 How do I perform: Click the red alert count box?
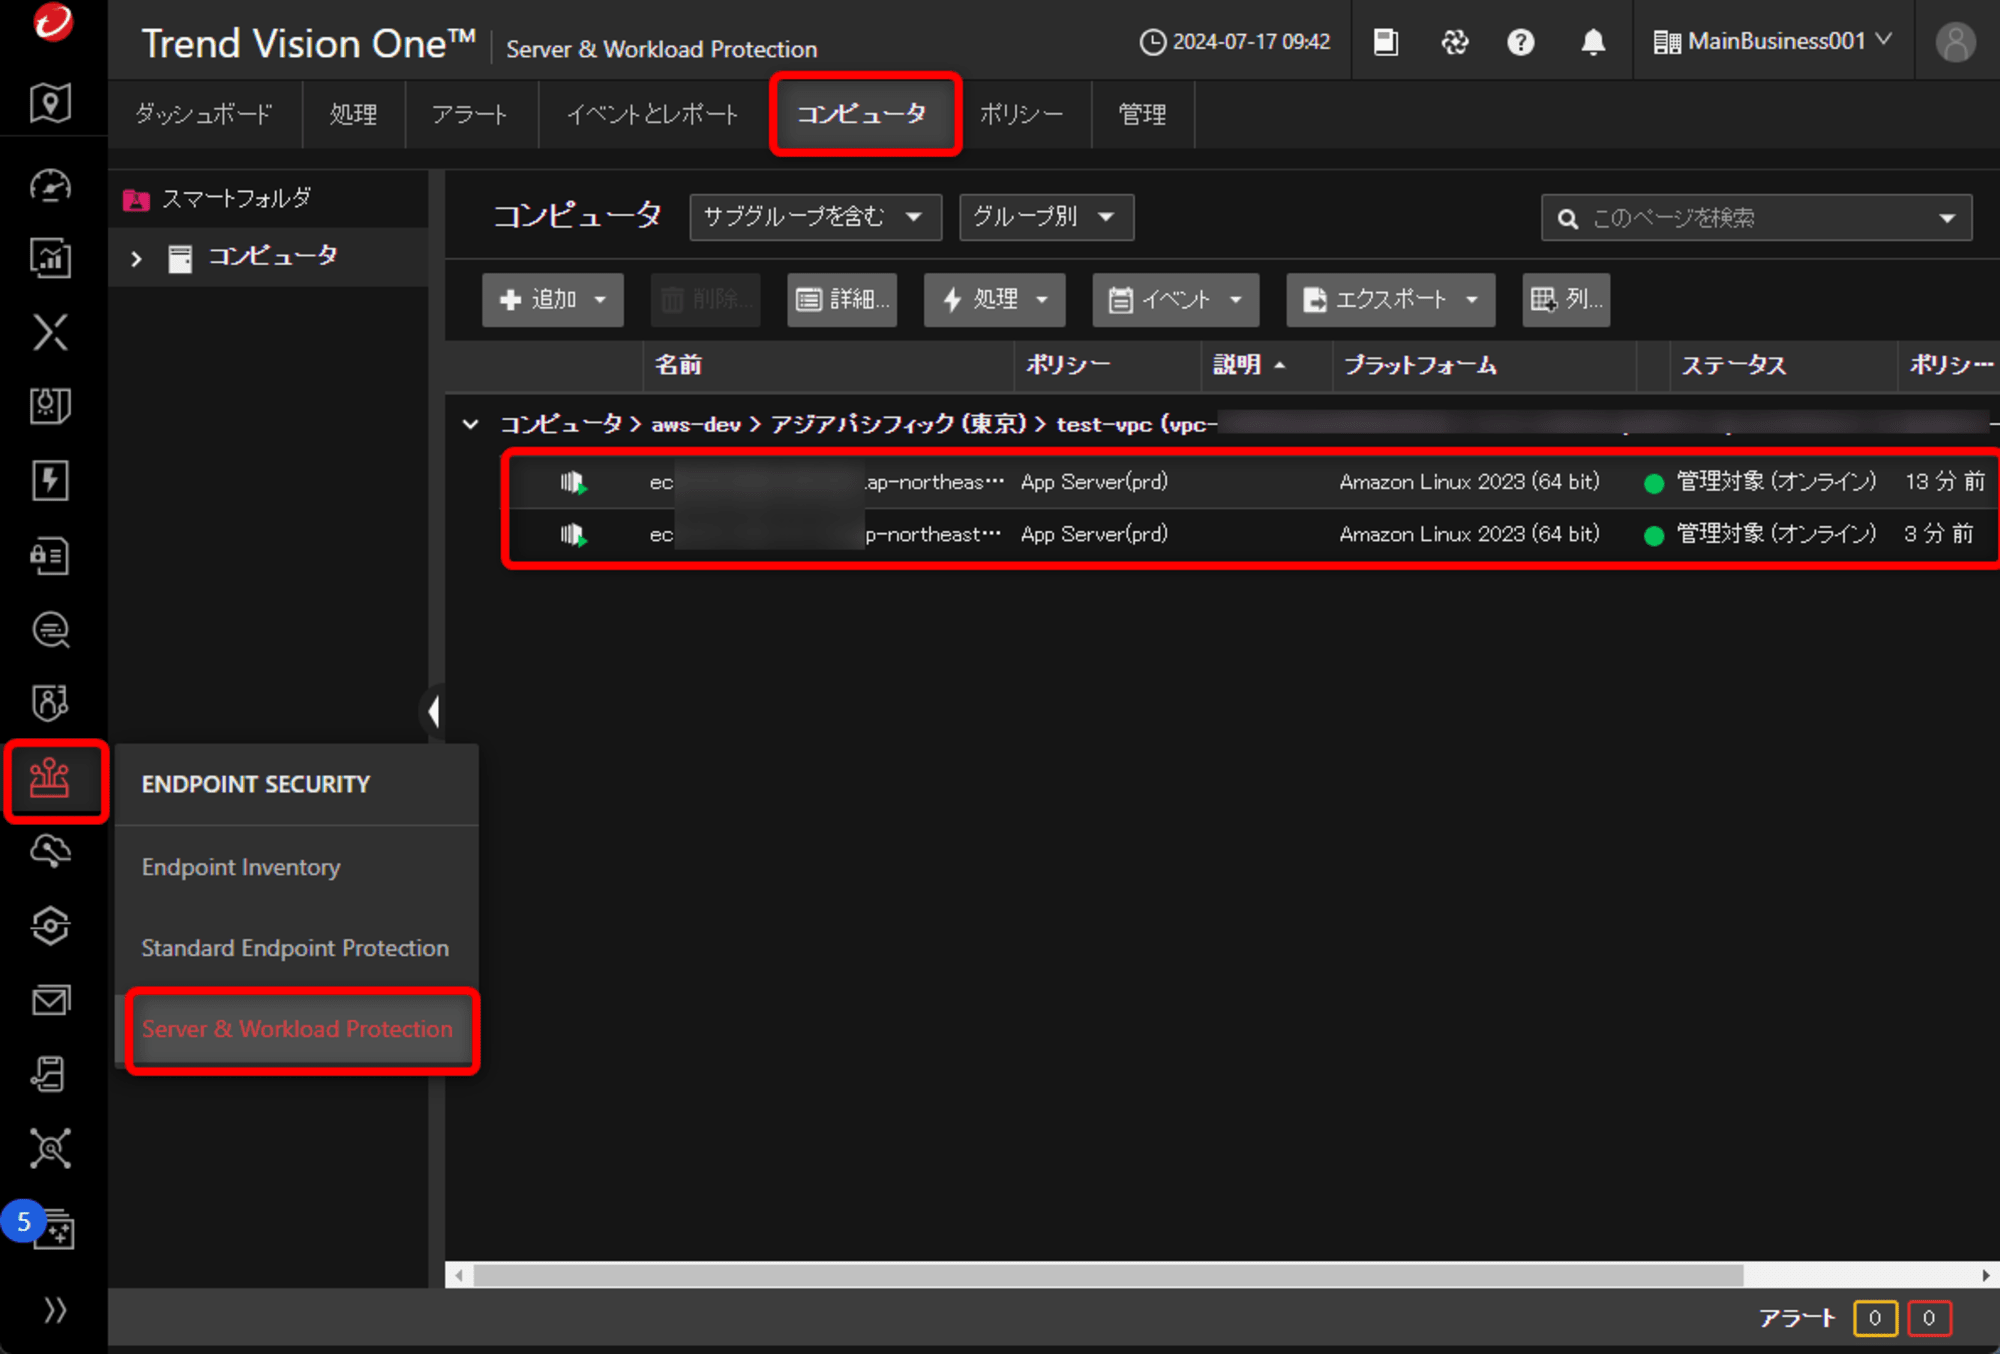point(1929,1318)
